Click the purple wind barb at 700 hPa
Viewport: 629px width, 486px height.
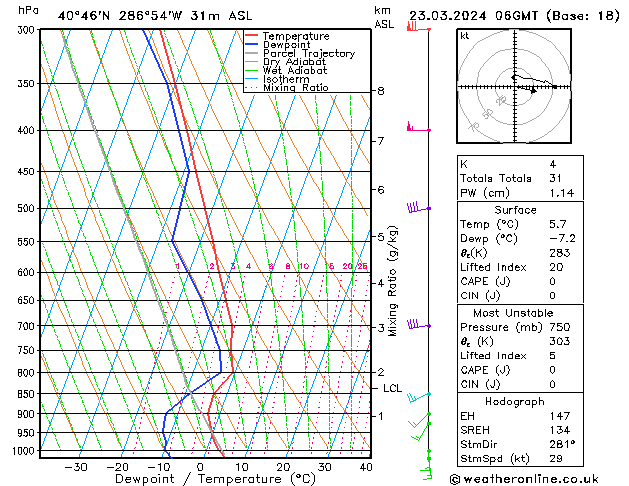(418, 324)
